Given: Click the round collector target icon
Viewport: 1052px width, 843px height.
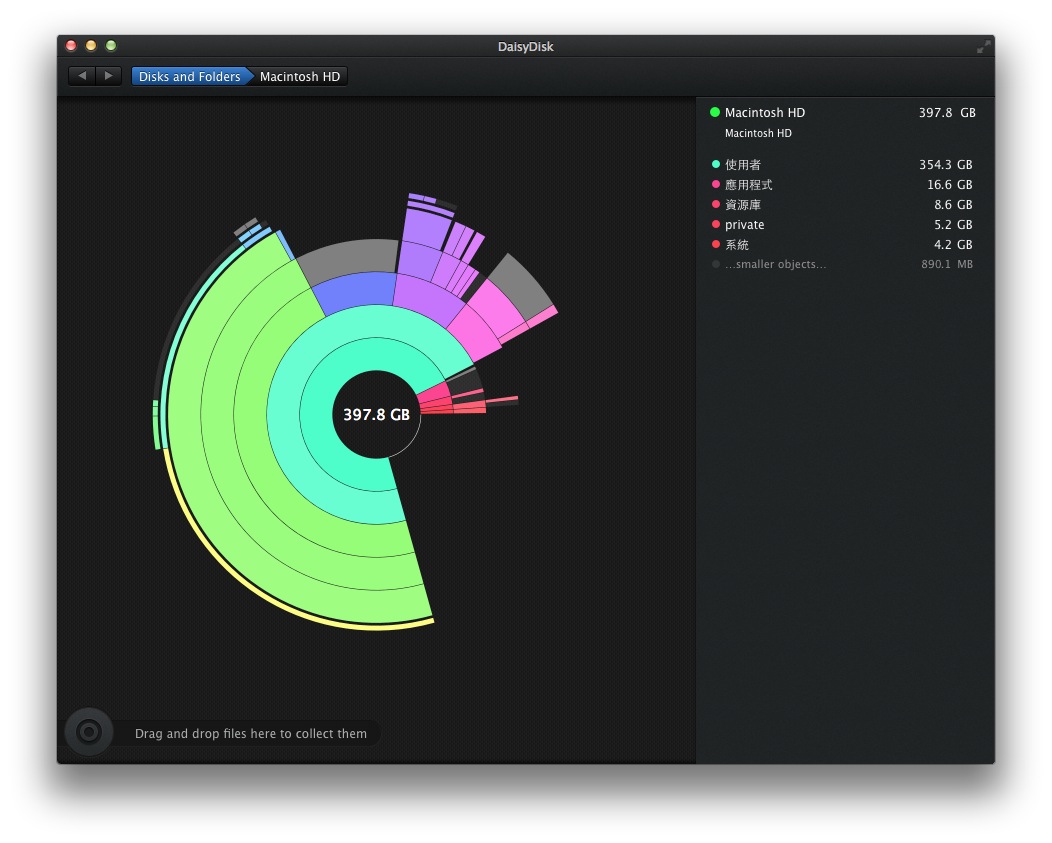Looking at the screenshot, I should (89, 732).
